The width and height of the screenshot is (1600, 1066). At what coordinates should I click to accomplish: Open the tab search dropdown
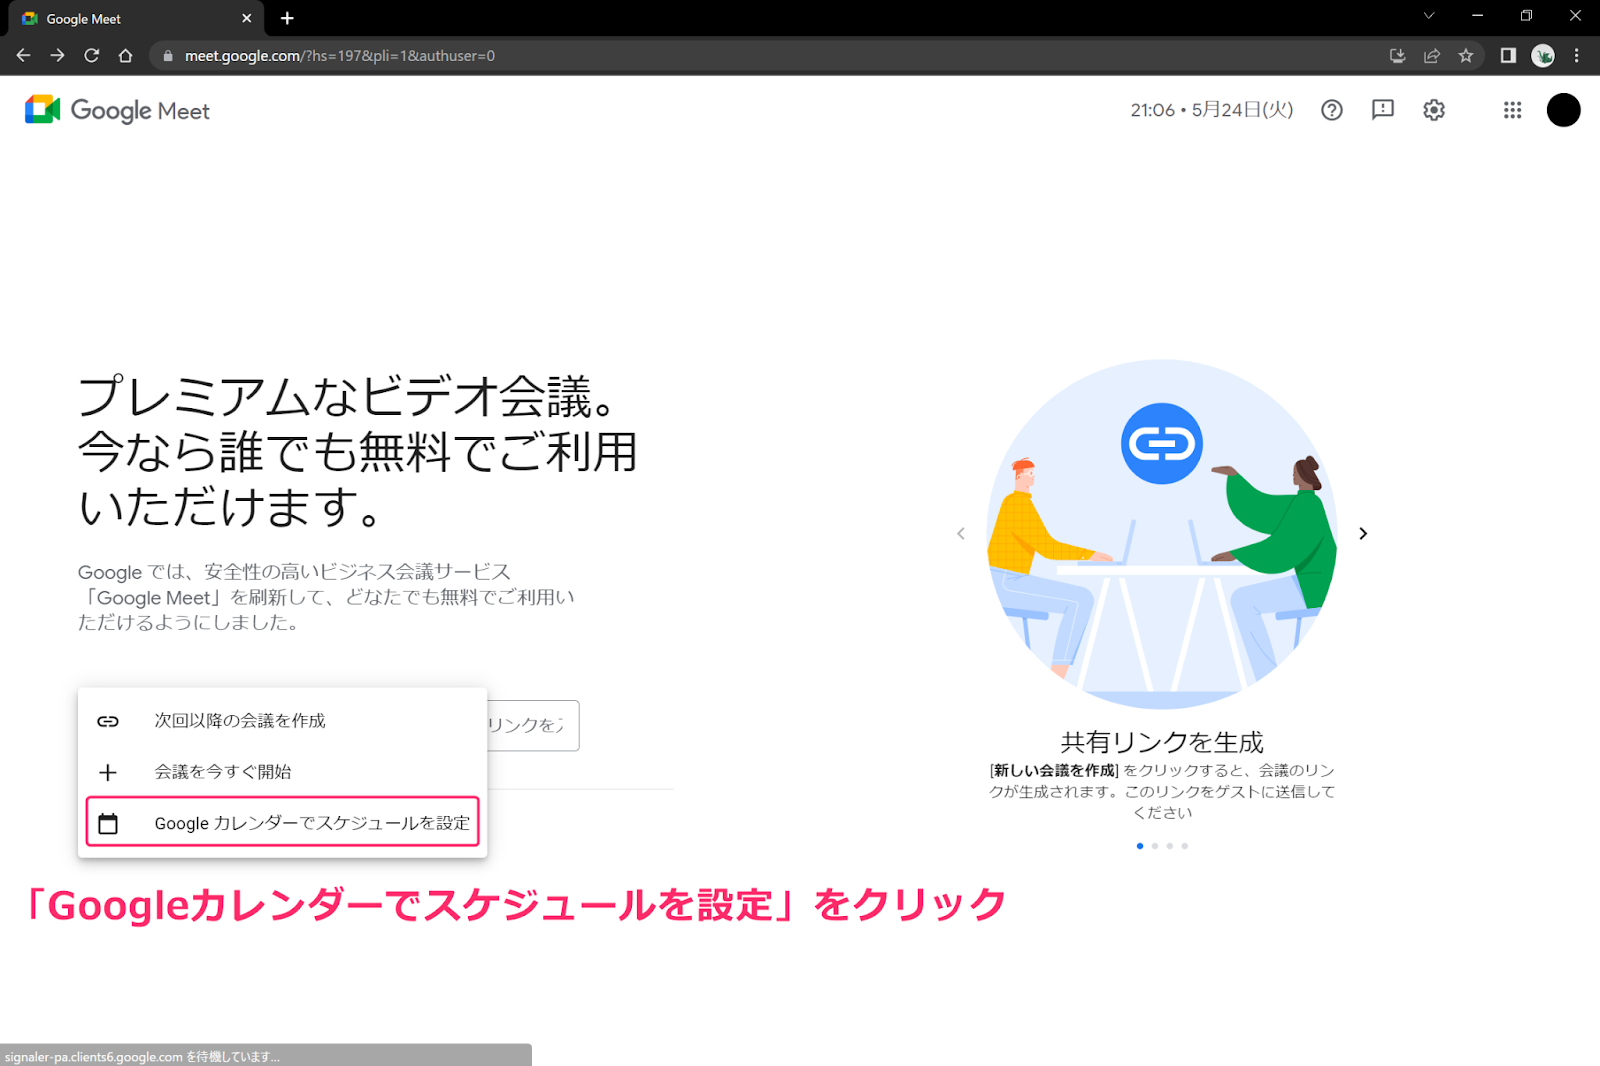[x=1429, y=16]
